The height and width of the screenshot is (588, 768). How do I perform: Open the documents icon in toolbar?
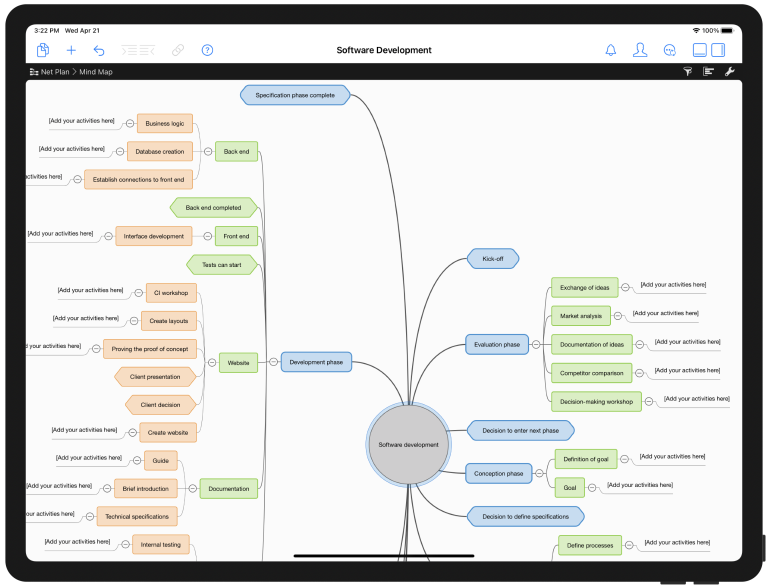click(x=43, y=50)
